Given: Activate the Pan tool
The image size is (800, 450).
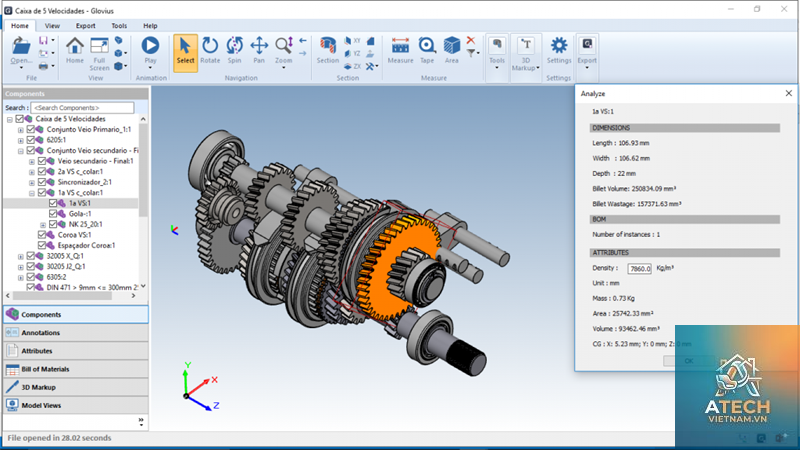Looking at the screenshot, I should 259,45.
